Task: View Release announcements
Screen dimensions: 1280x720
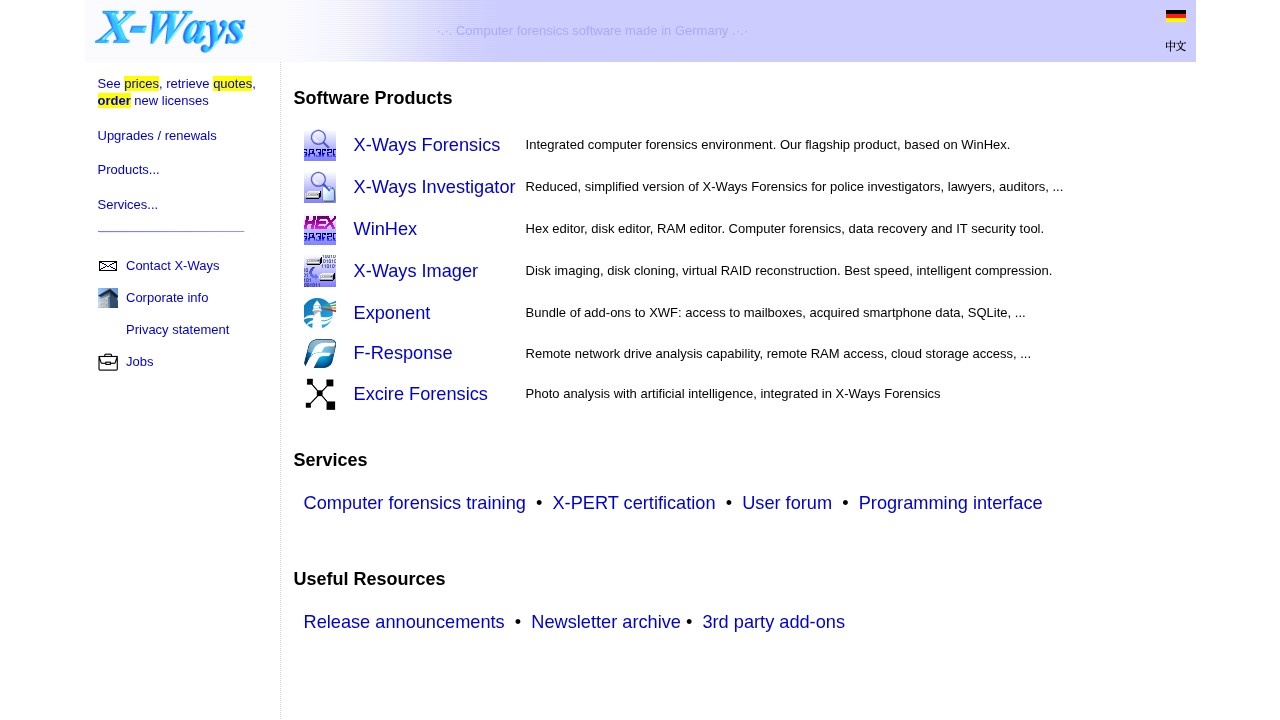Action: (x=404, y=622)
